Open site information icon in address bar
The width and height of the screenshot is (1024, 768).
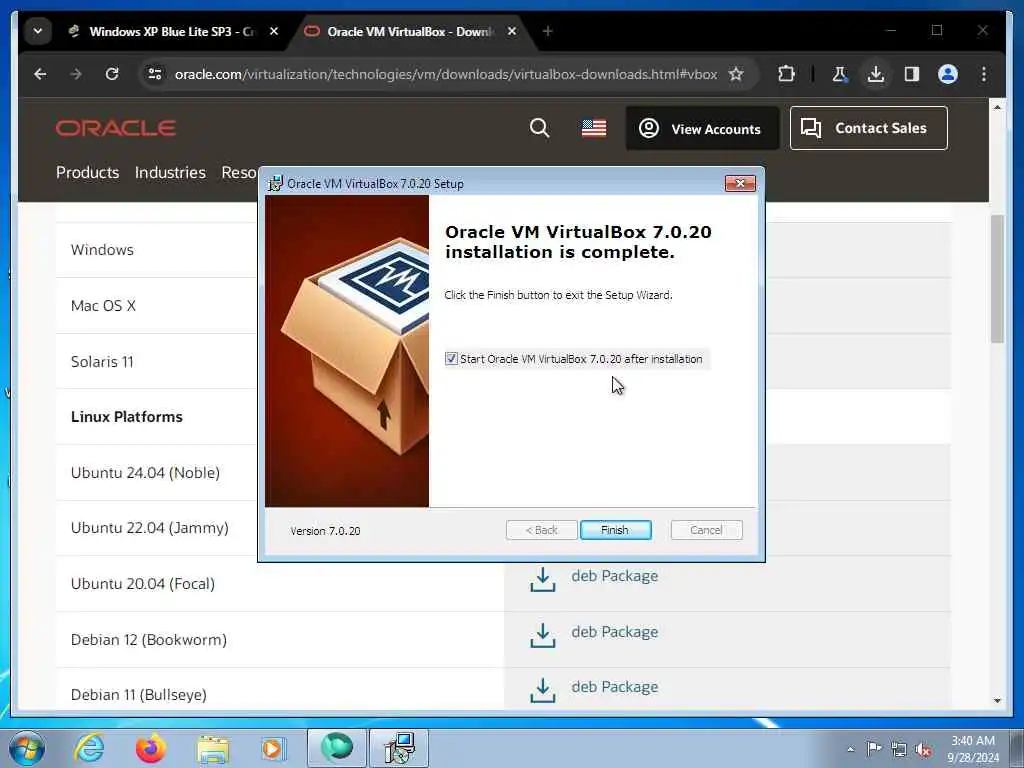coord(155,74)
